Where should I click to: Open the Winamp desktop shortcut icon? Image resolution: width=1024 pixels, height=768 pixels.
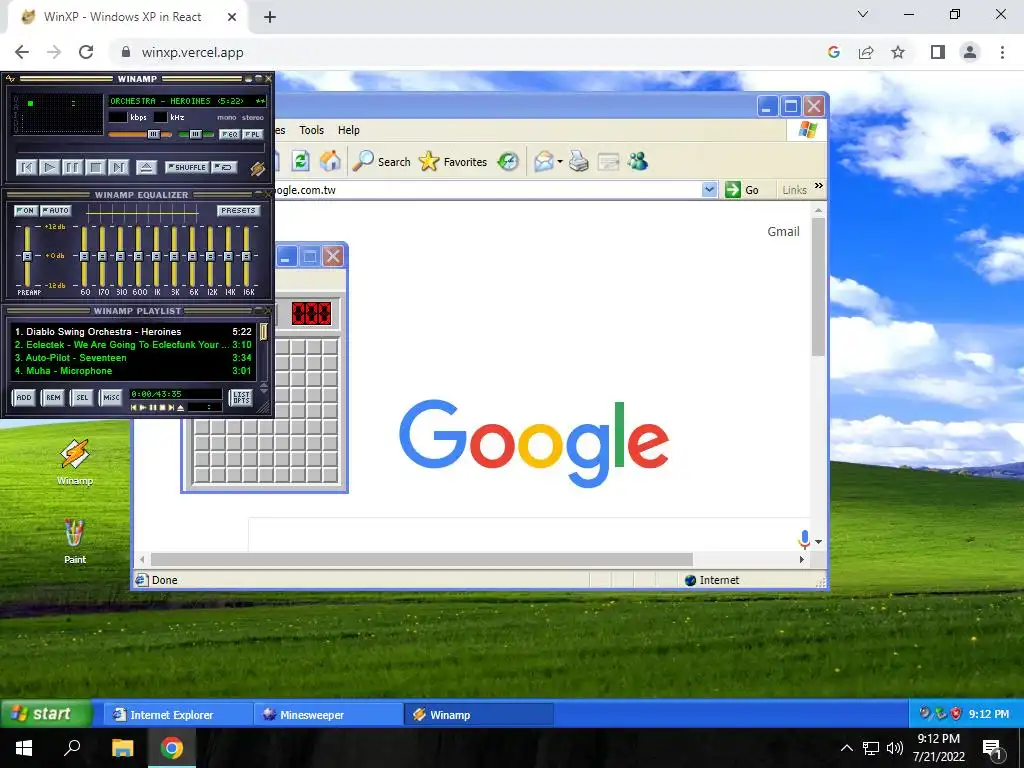click(x=74, y=462)
